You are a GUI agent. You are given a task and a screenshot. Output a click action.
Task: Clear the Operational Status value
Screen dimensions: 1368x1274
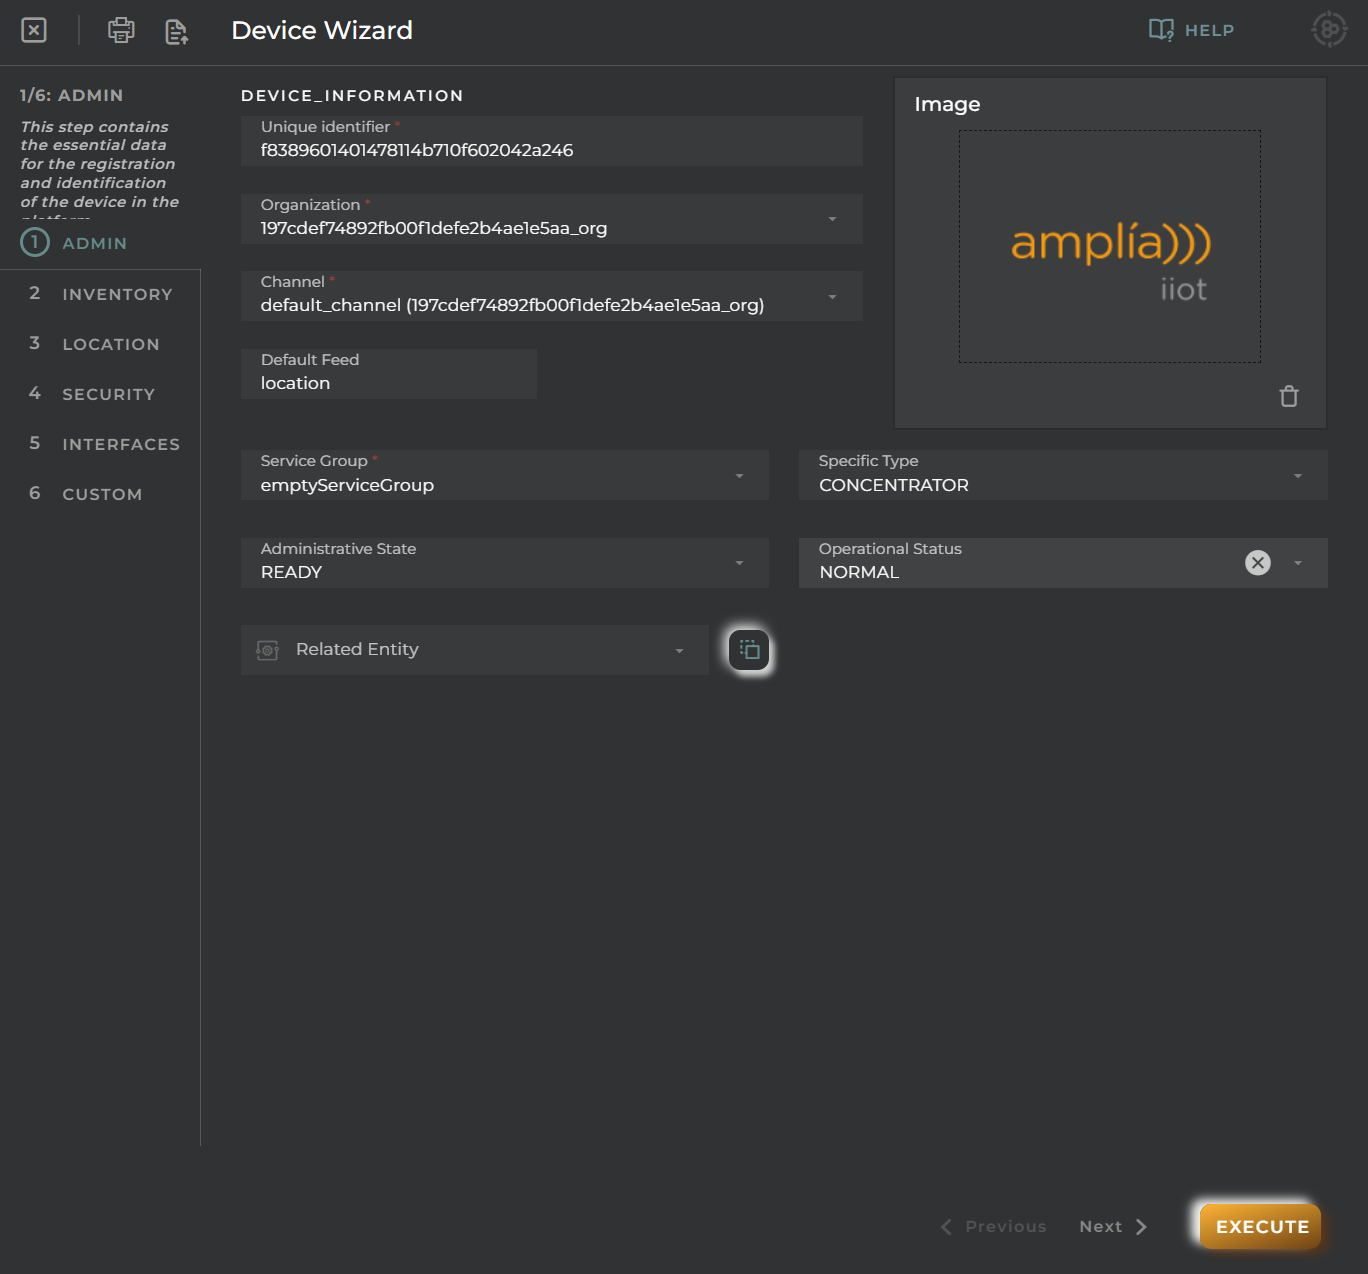[x=1258, y=562]
